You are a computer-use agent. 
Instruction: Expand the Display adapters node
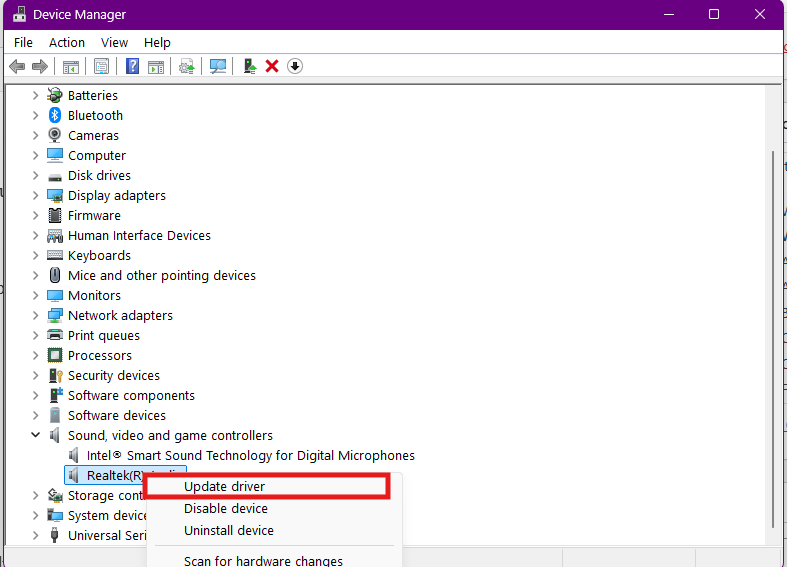pyautogui.click(x=36, y=196)
